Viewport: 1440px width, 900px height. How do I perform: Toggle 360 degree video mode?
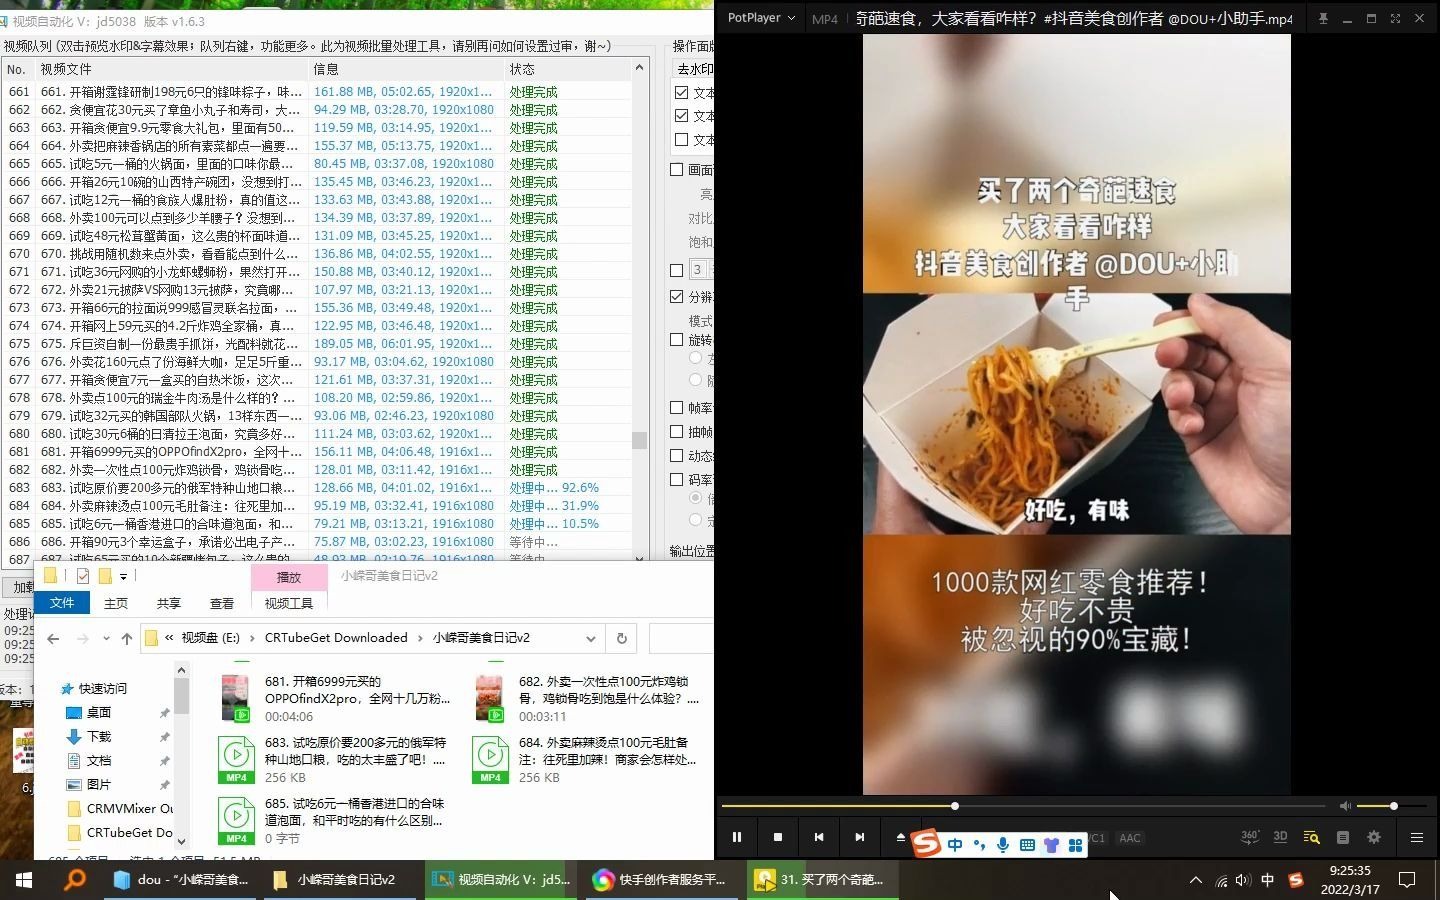[x=1250, y=837]
